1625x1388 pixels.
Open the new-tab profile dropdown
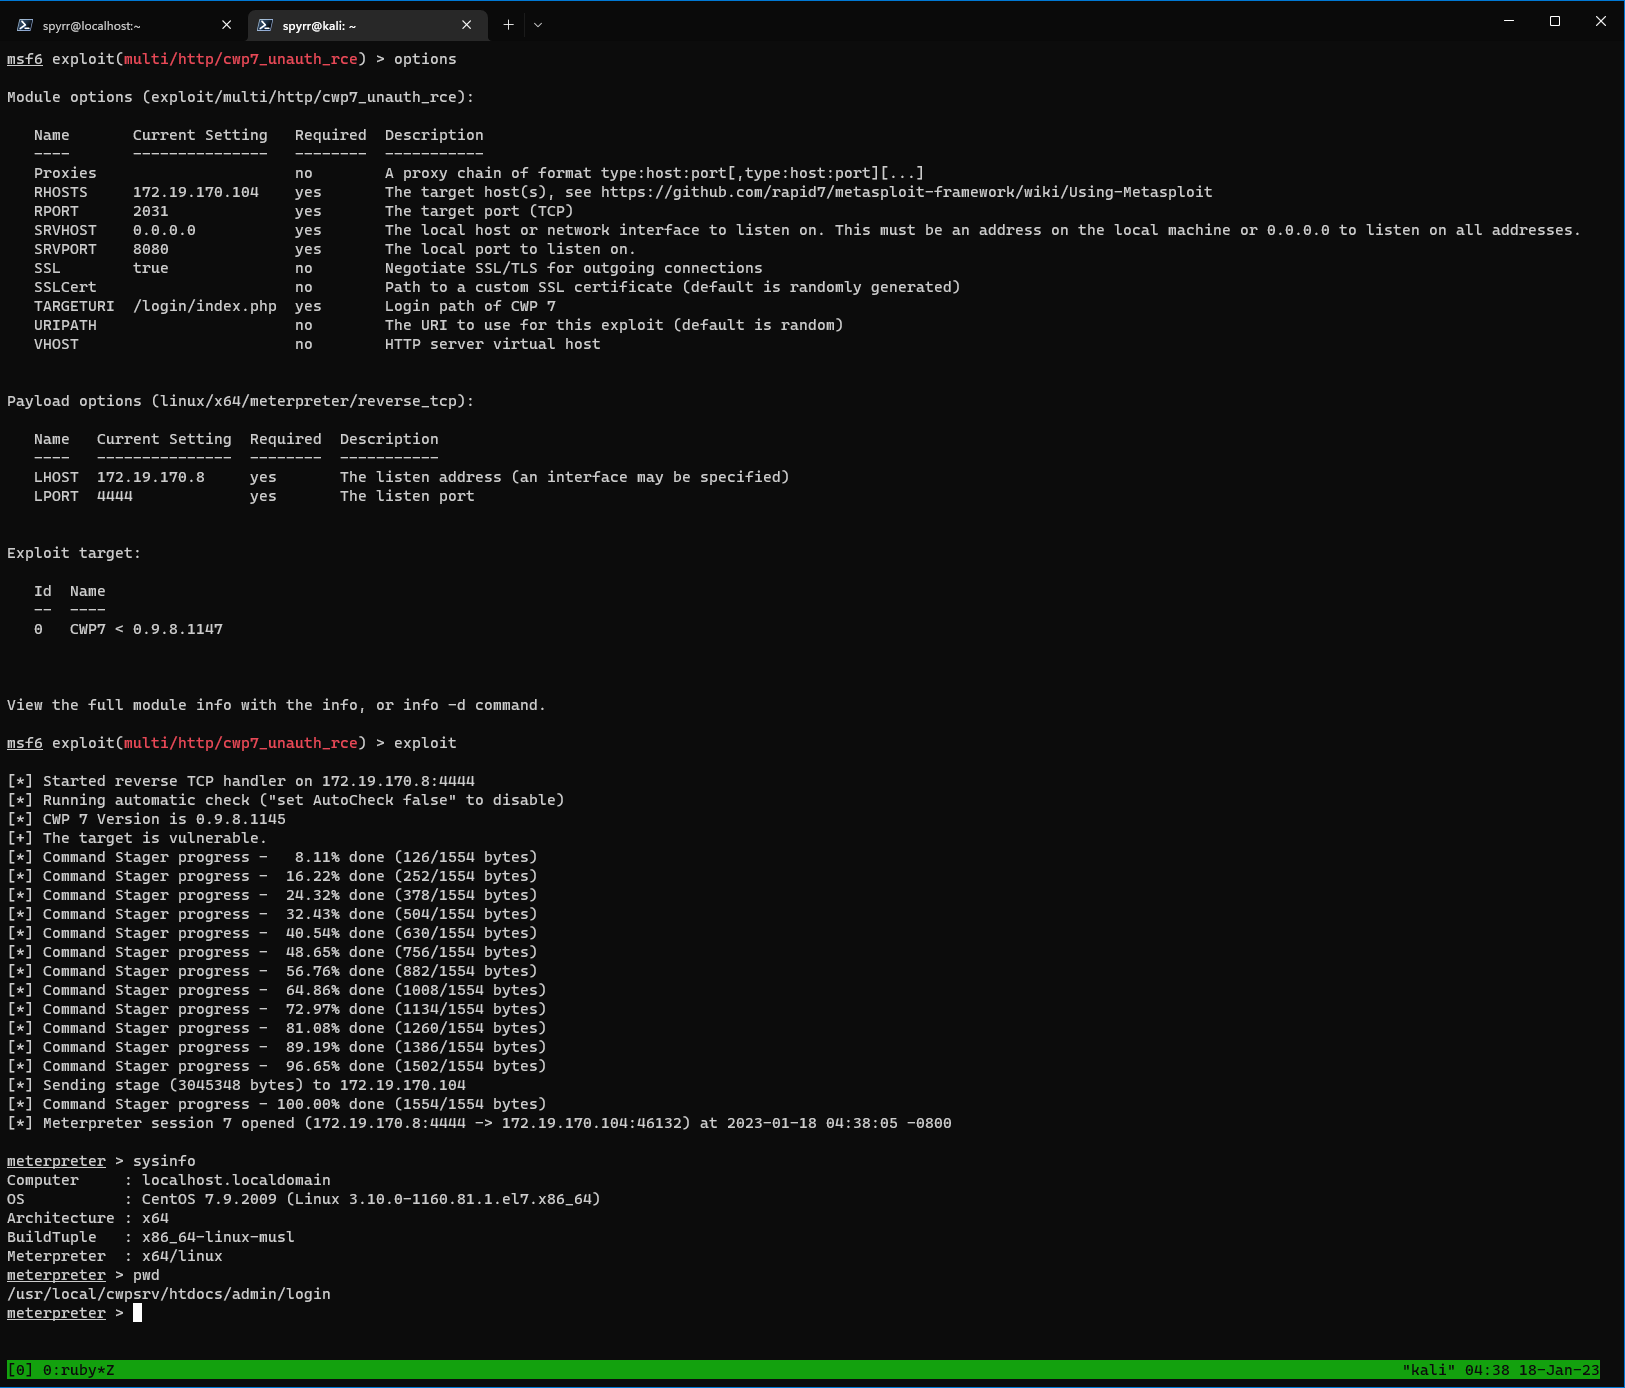point(538,25)
